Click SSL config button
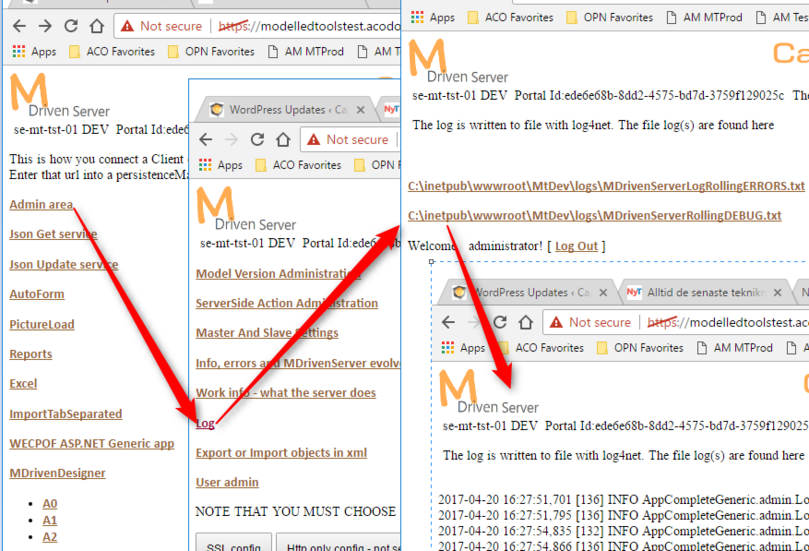This screenshot has height=551, width=809. coord(234,543)
